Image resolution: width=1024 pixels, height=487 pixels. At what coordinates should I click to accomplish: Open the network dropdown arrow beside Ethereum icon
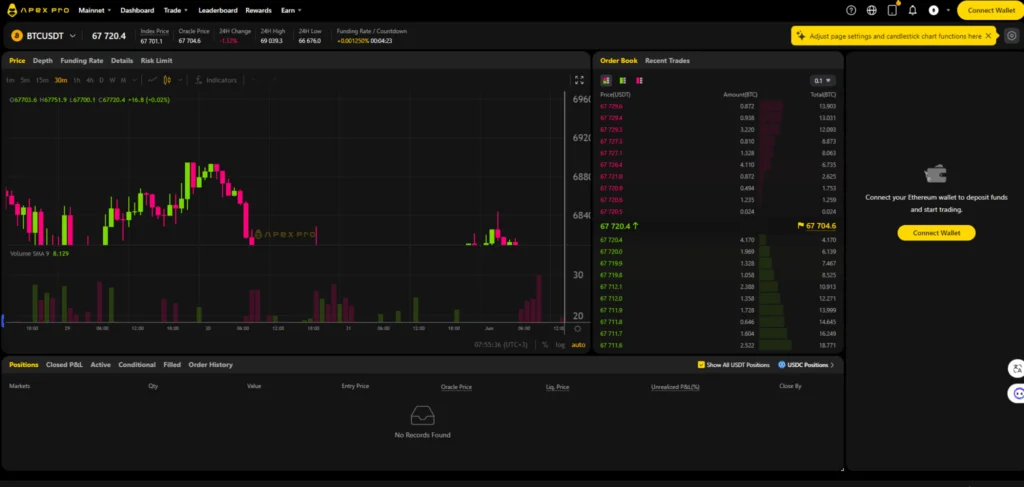[946, 10]
